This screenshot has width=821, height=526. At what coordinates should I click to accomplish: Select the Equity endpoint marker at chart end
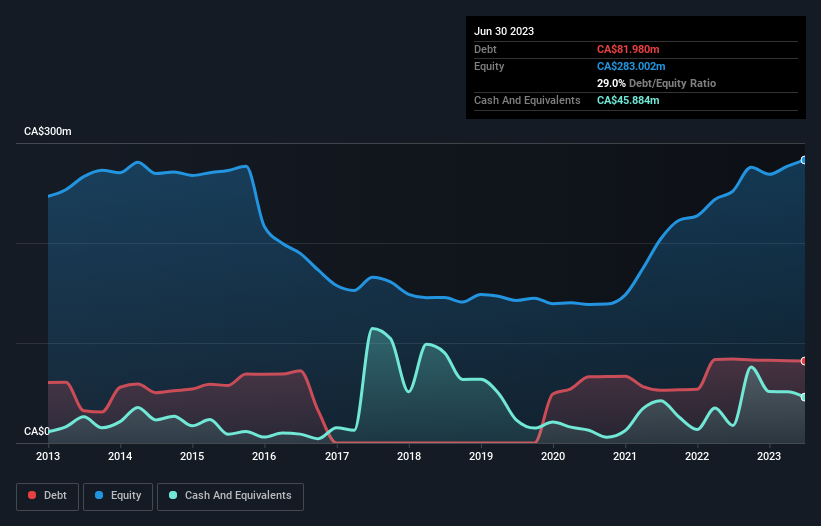[x=804, y=160]
